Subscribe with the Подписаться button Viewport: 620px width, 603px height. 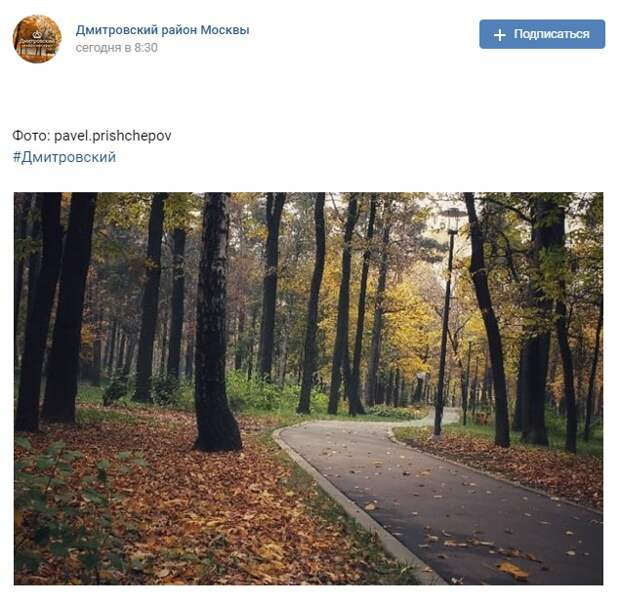coord(542,34)
